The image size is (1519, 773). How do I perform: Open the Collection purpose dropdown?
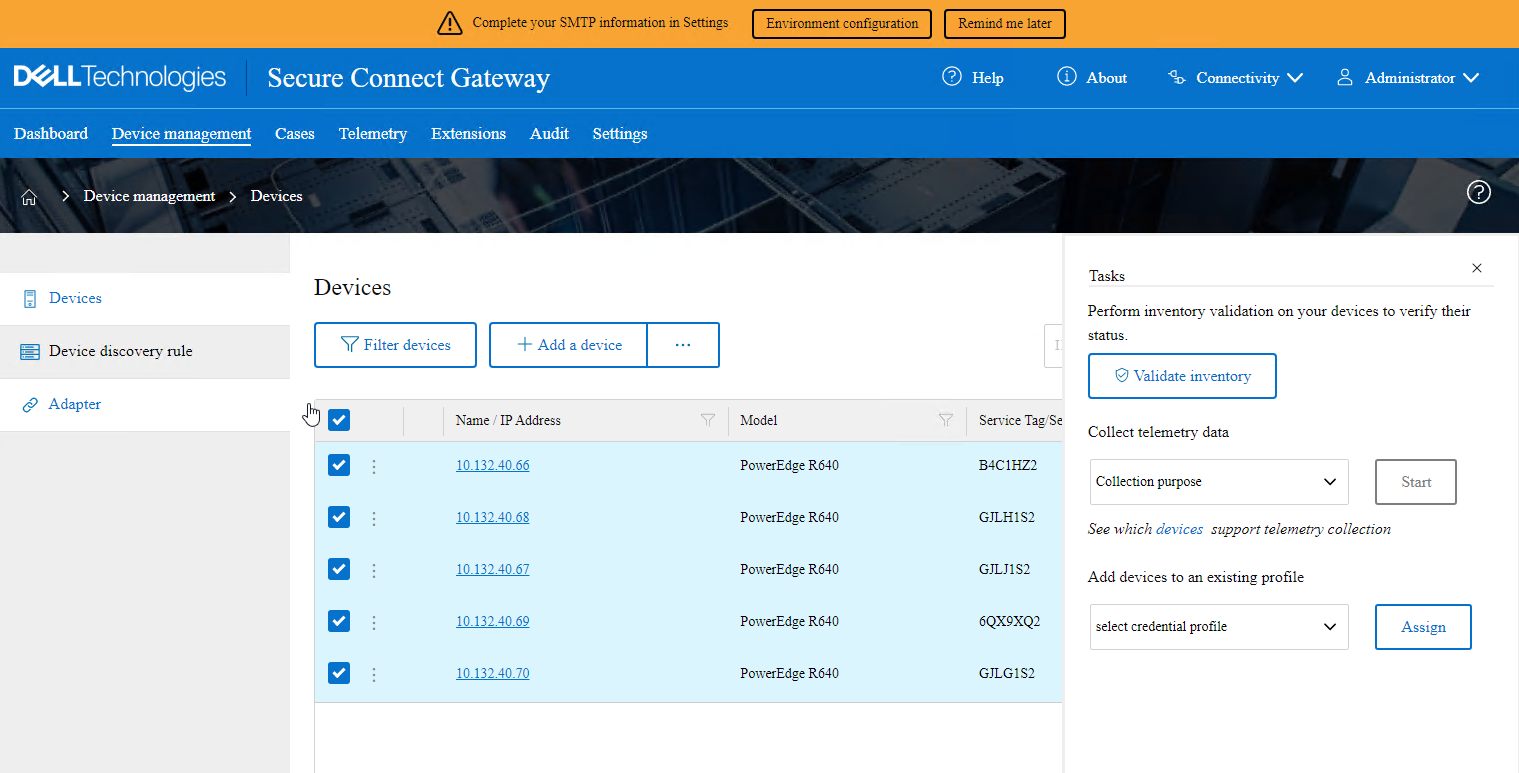(1219, 482)
